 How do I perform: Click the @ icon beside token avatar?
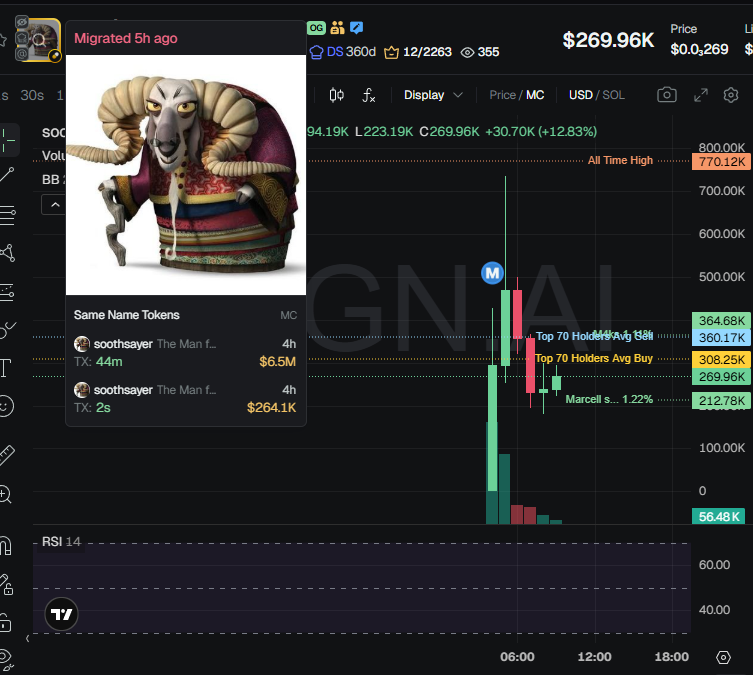pyautogui.click(x=22, y=54)
